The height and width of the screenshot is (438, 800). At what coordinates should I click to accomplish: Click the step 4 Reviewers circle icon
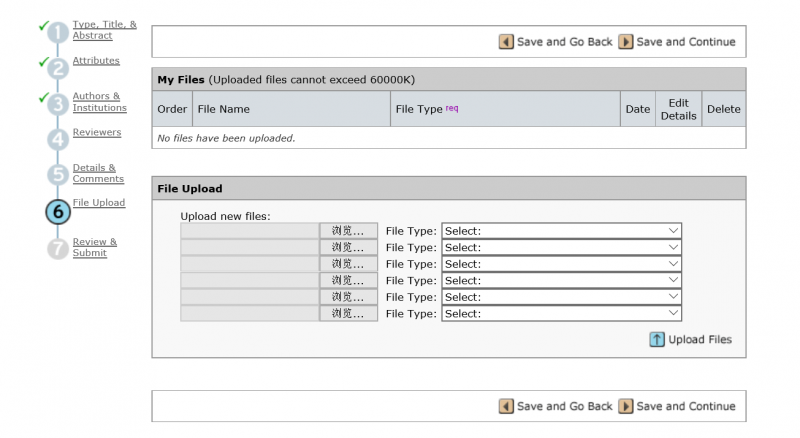click(x=58, y=140)
